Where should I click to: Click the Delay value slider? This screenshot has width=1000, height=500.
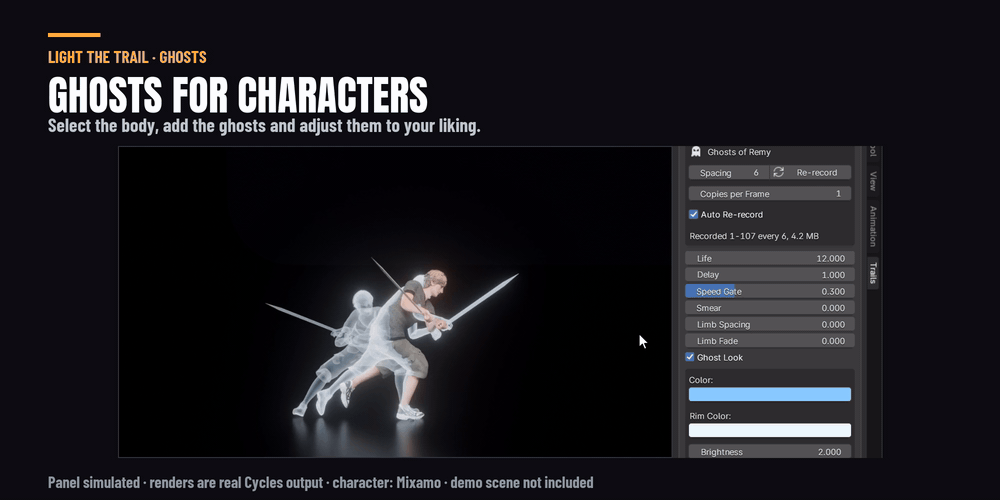[x=770, y=275]
